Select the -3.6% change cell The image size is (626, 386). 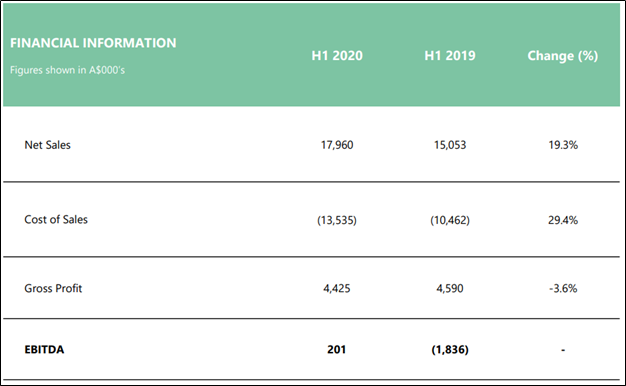[563, 288]
